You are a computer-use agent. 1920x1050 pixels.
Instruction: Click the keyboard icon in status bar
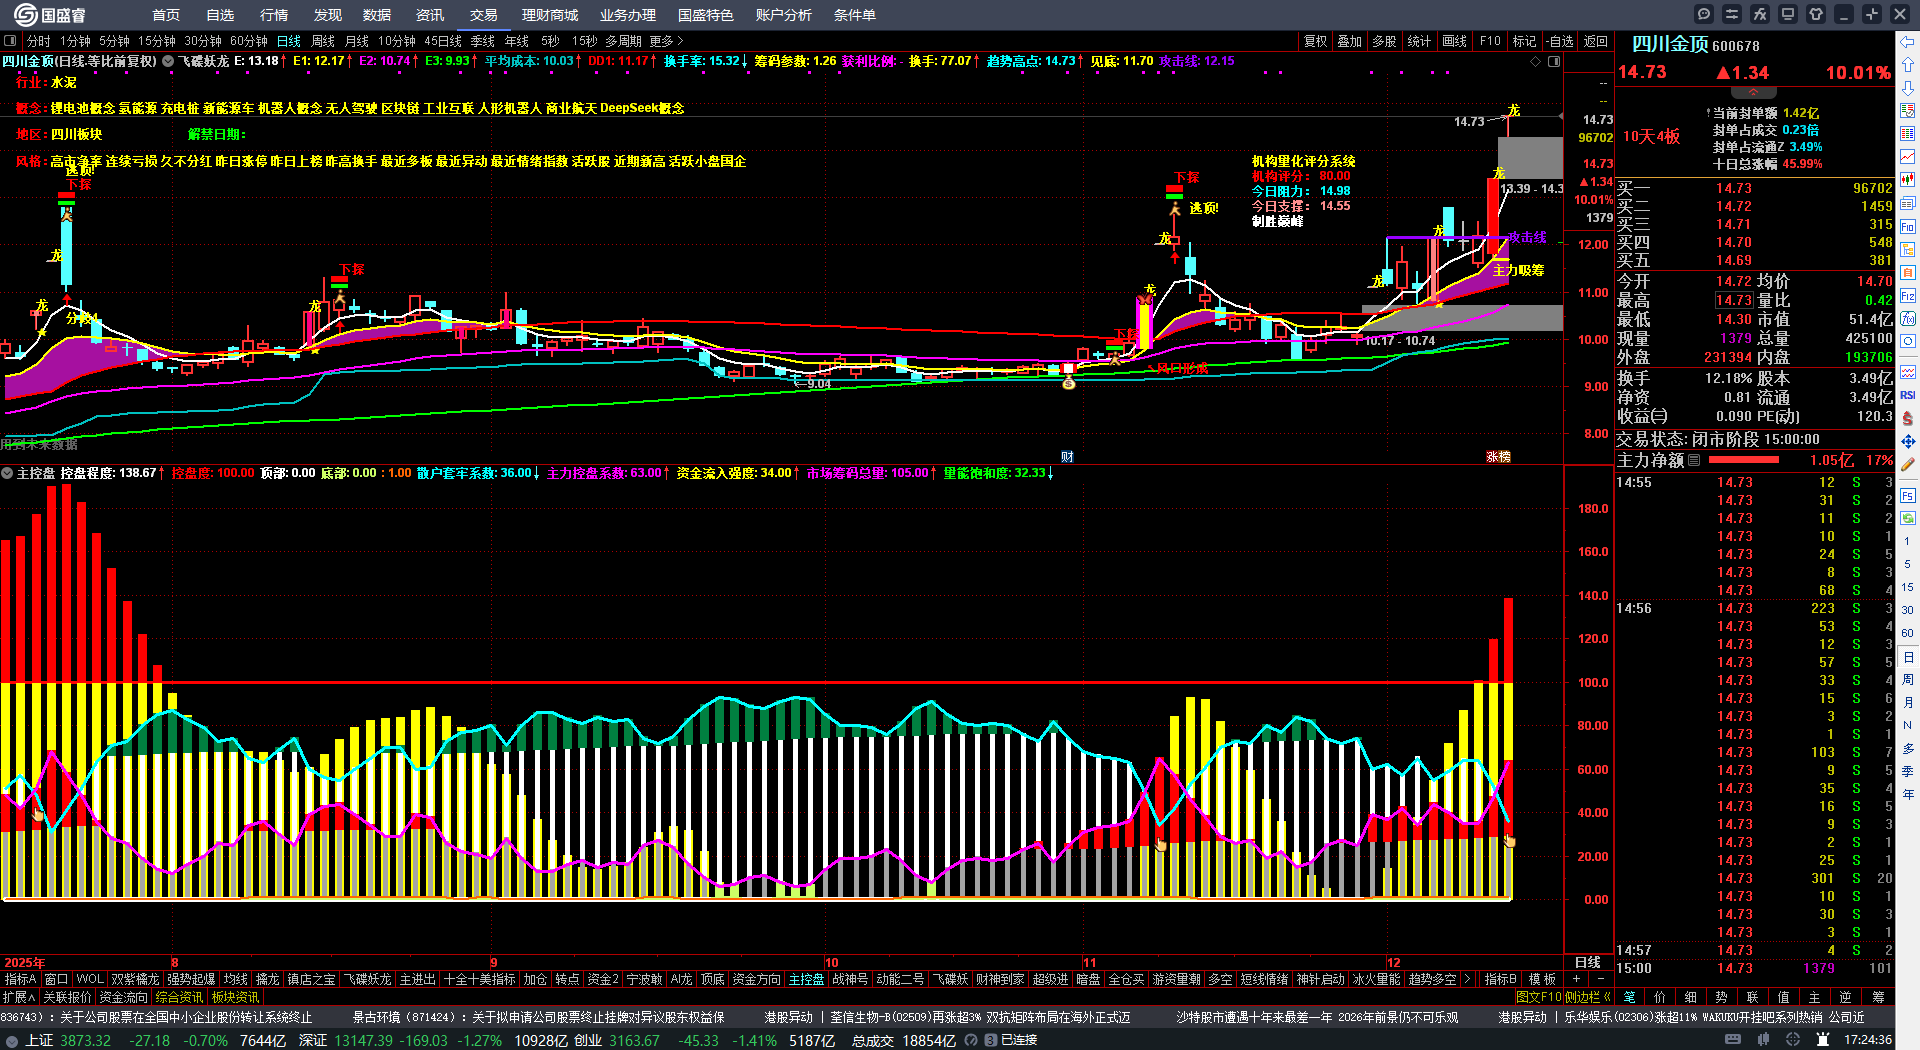tap(1733, 1040)
